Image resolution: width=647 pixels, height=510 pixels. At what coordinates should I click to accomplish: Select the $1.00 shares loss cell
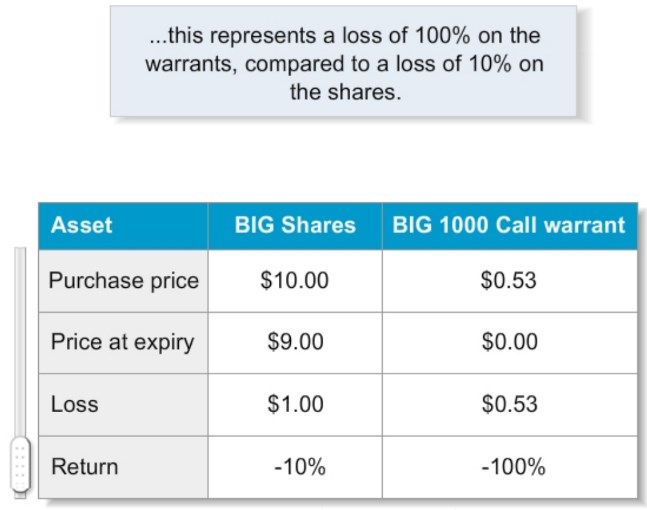tap(295, 404)
